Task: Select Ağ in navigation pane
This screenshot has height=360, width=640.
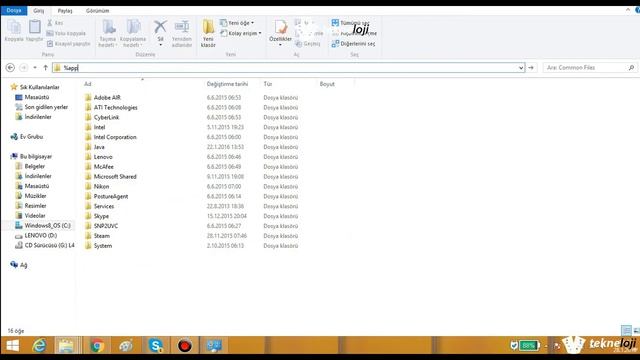Action: 19,265
